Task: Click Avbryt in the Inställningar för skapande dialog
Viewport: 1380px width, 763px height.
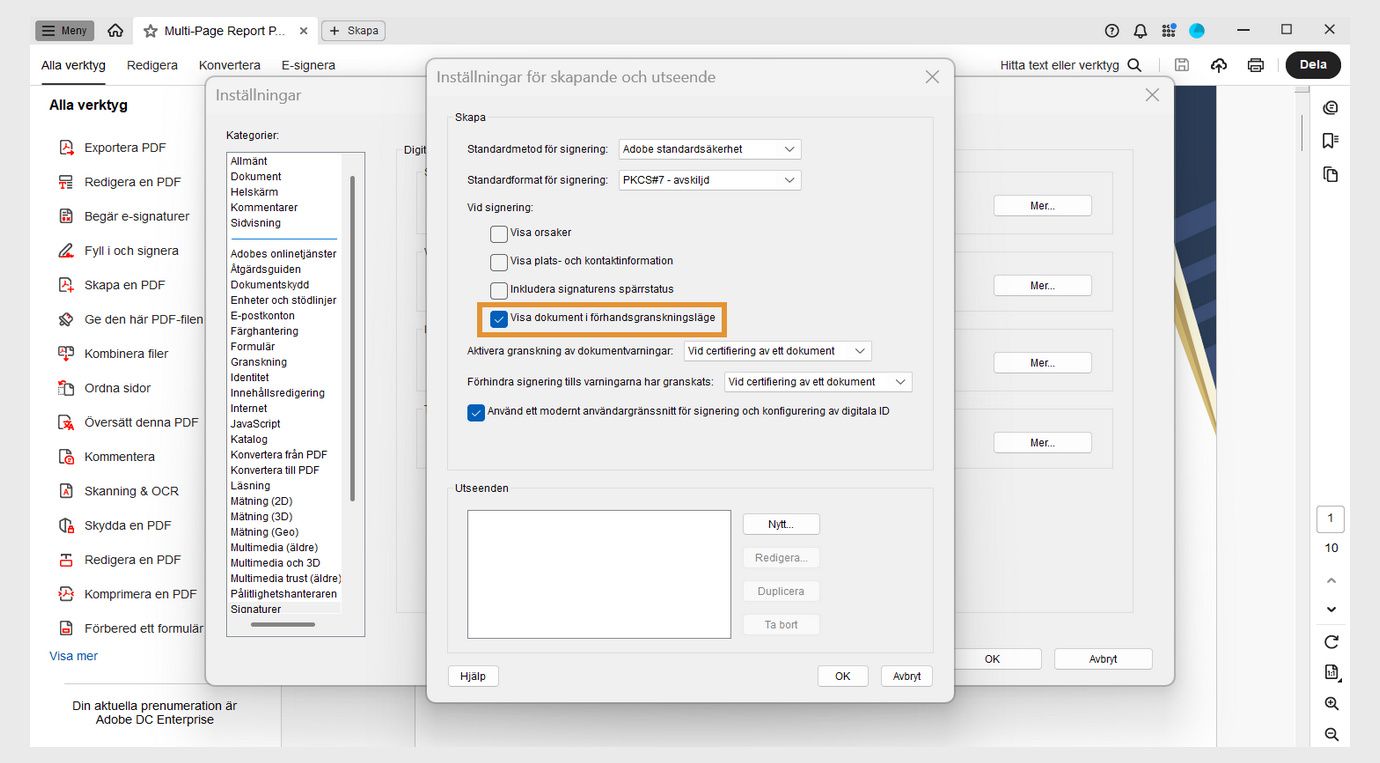Action: (907, 676)
